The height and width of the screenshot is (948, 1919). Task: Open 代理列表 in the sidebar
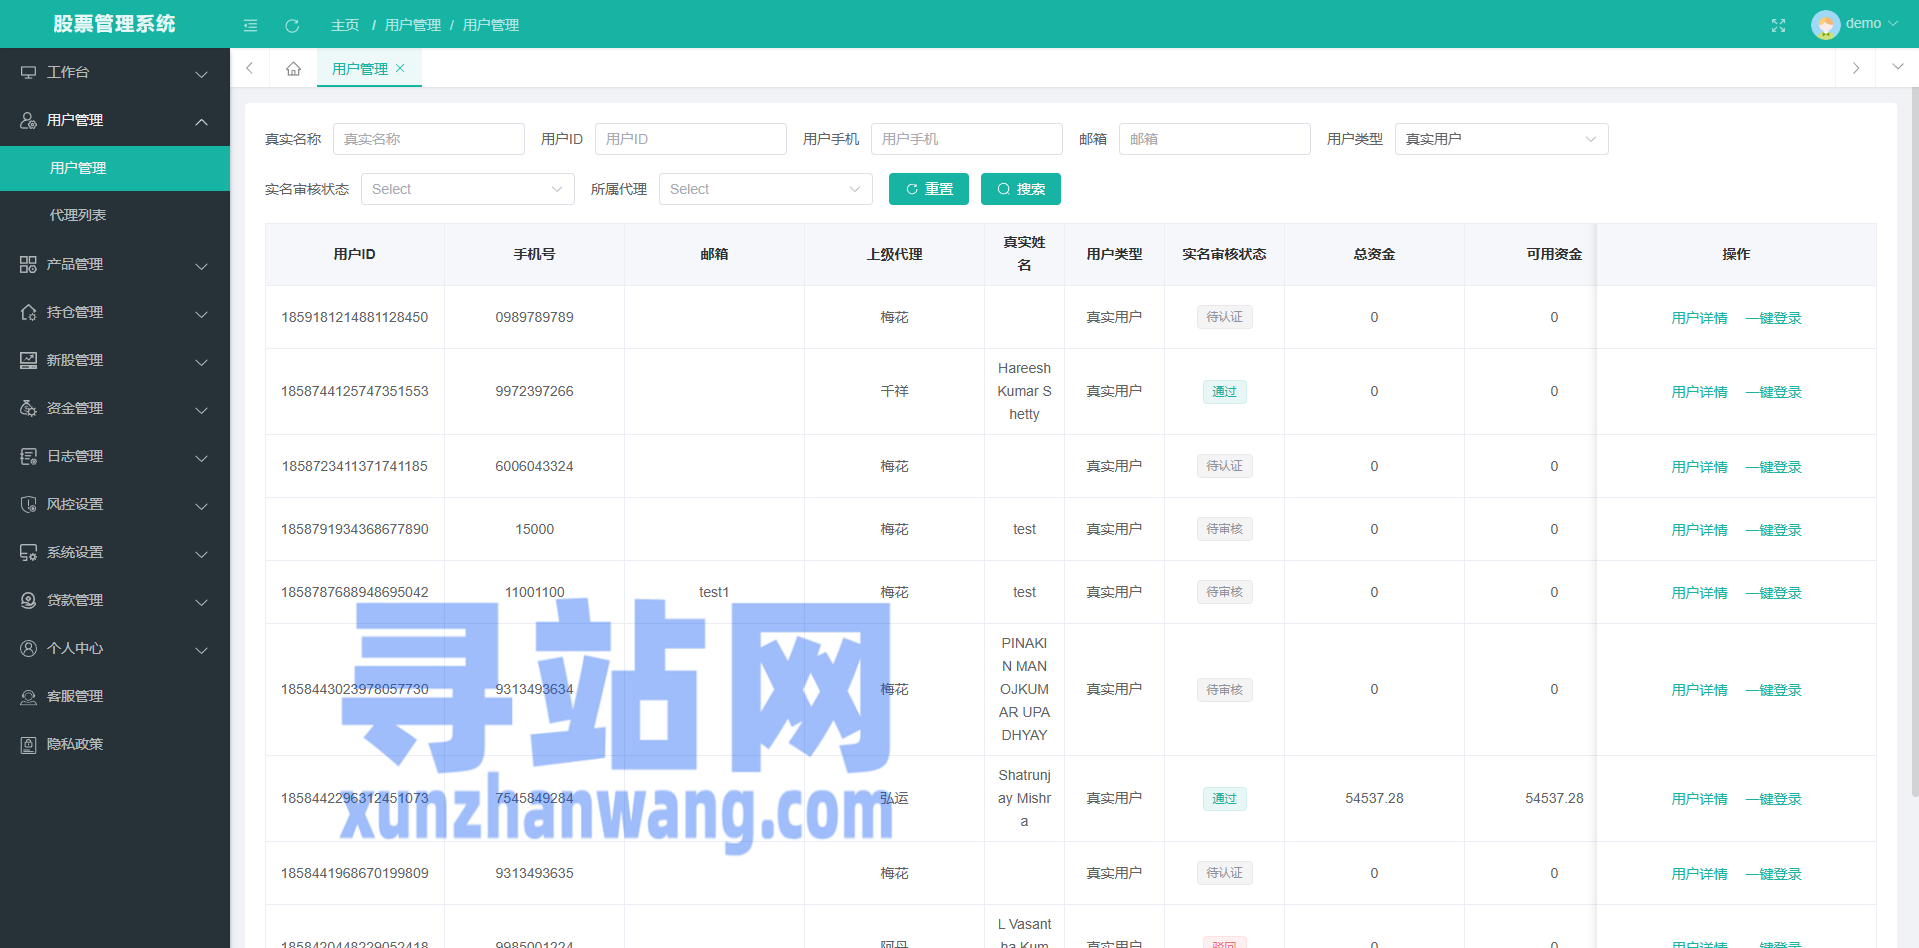click(x=78, y=215)
